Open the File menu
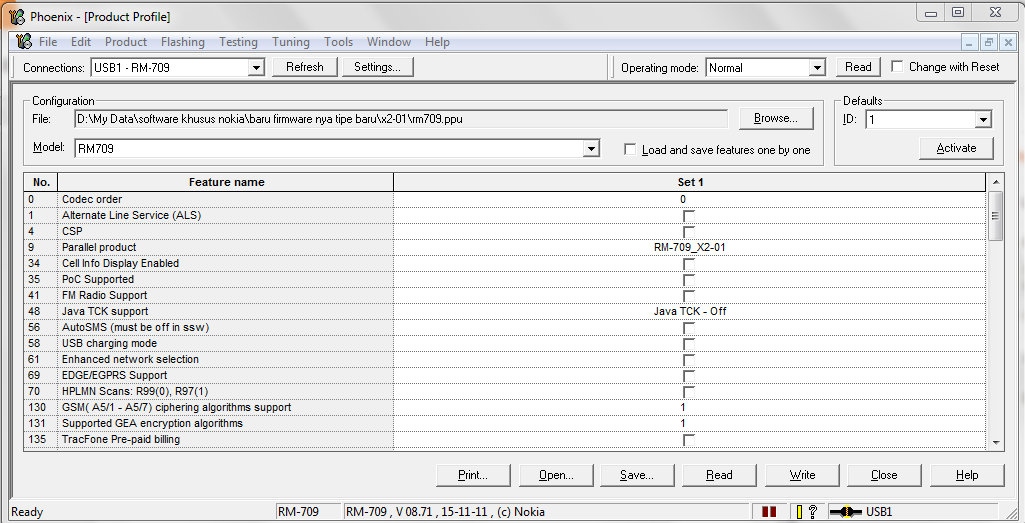The image size is (1025, 523). click(x=48, y=42)
